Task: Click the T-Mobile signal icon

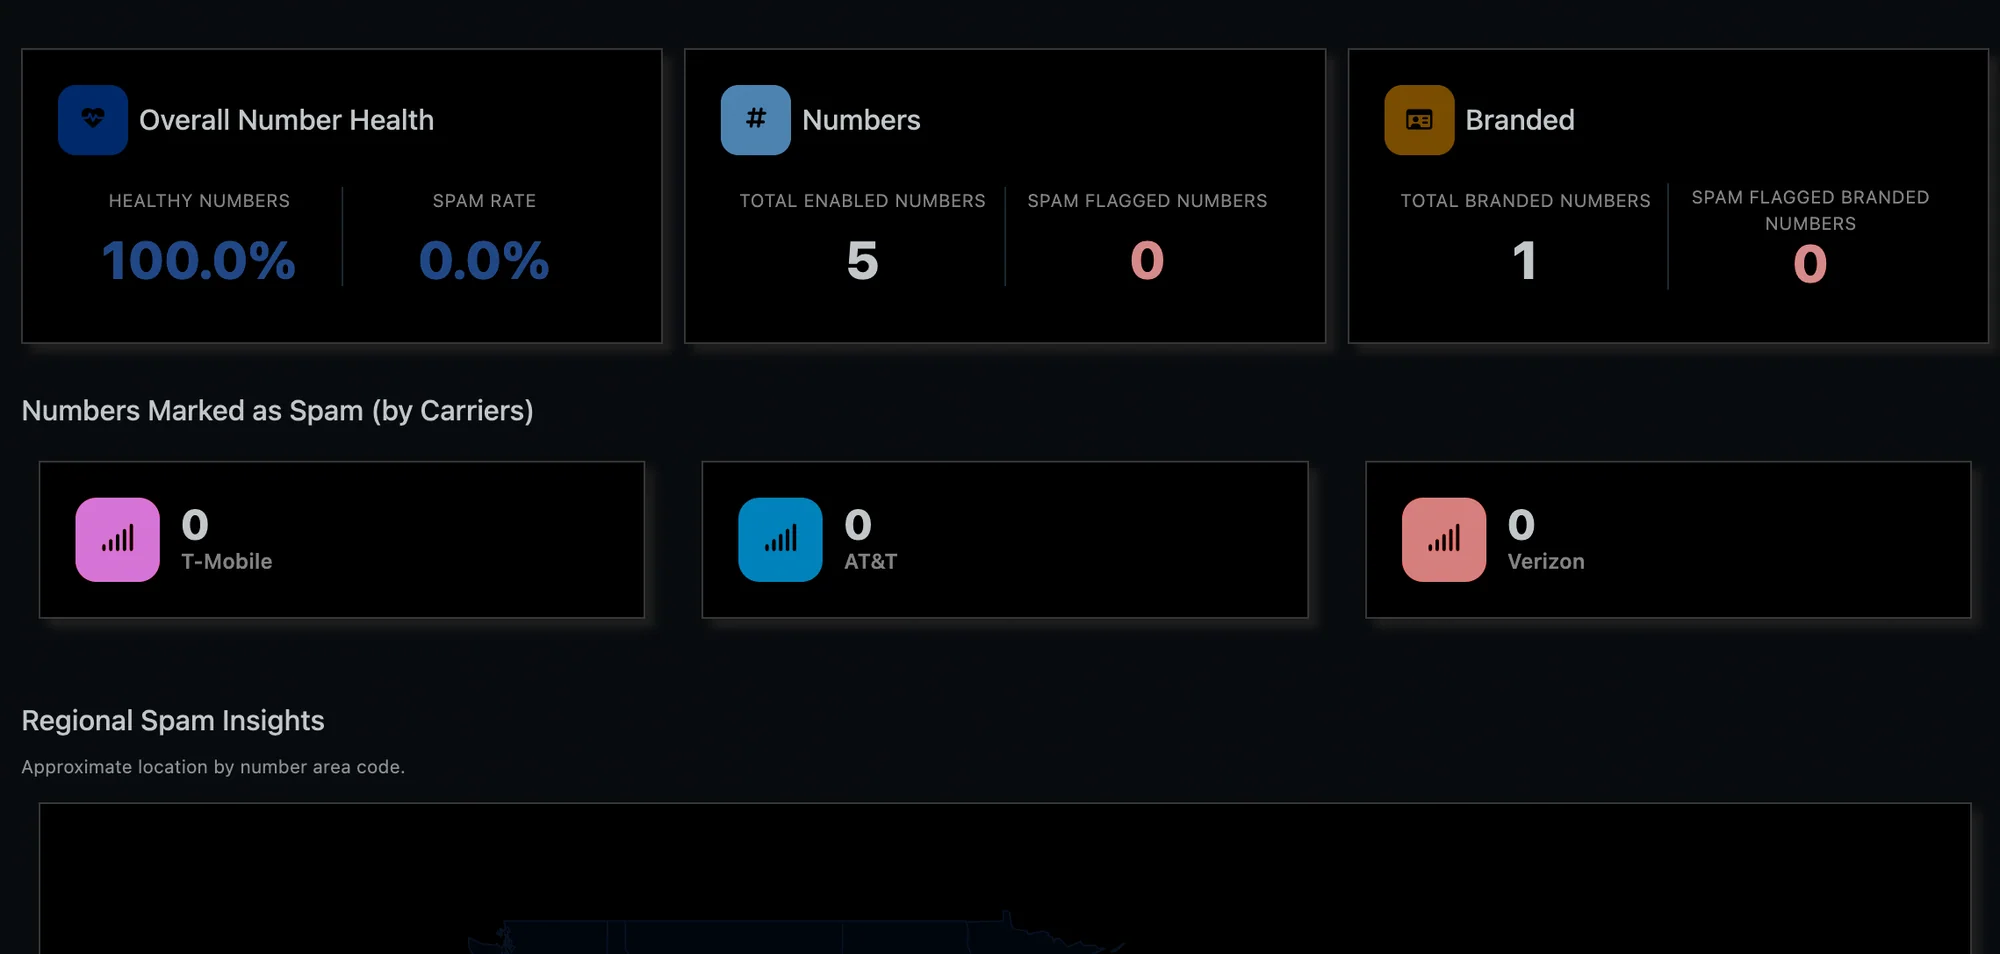Action: [117, 540]
